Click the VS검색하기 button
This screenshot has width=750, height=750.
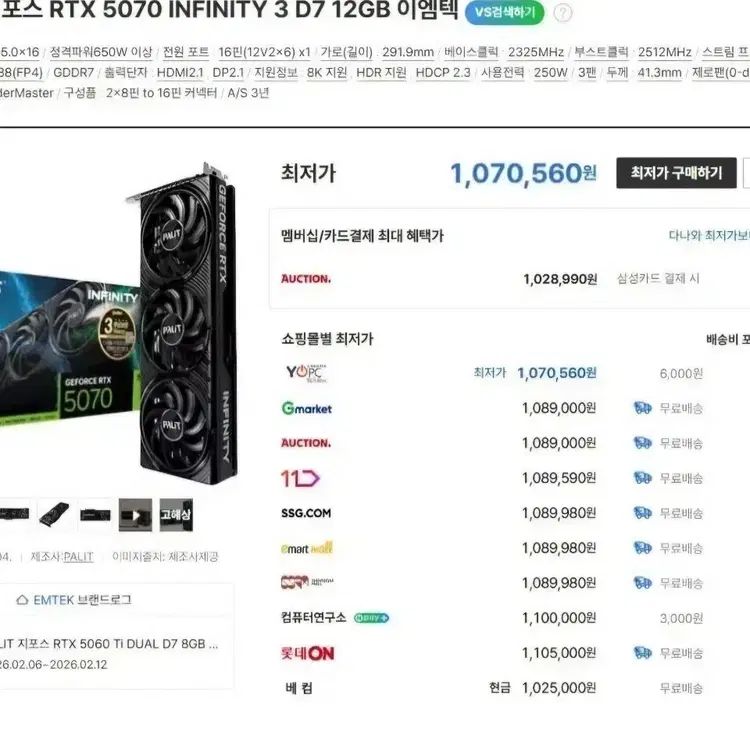coord(504,12)
